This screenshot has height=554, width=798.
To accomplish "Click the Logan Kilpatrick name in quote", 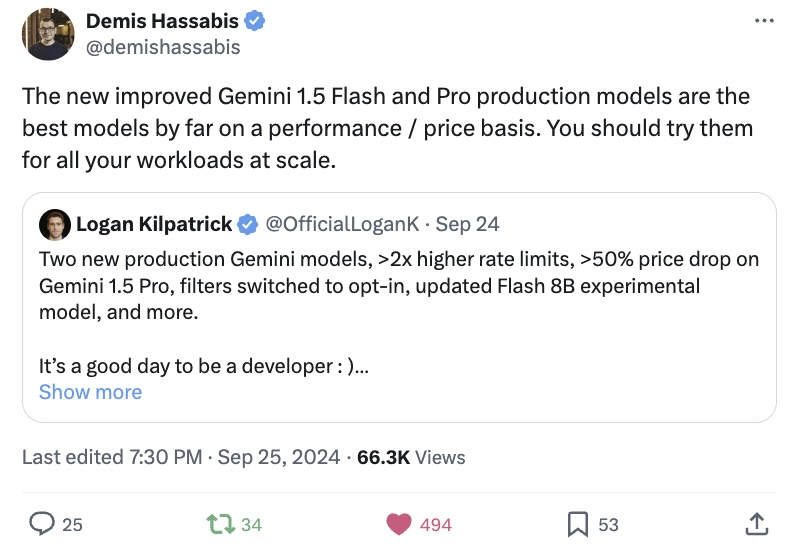I will (154, 224).
